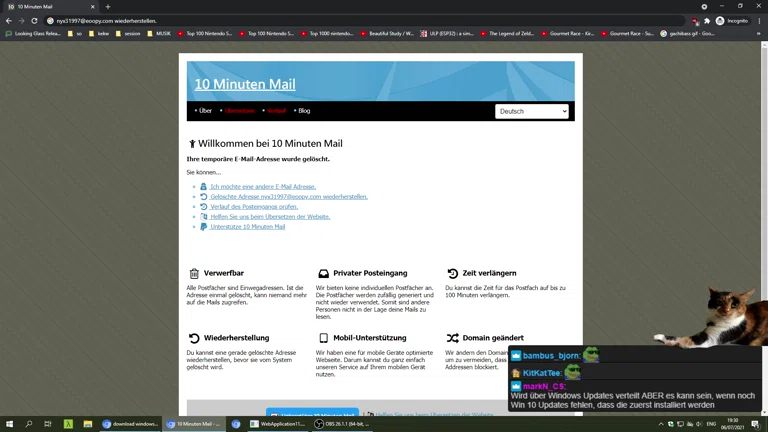Open the MUSIK bookmark folder

[x=159, y=34]
